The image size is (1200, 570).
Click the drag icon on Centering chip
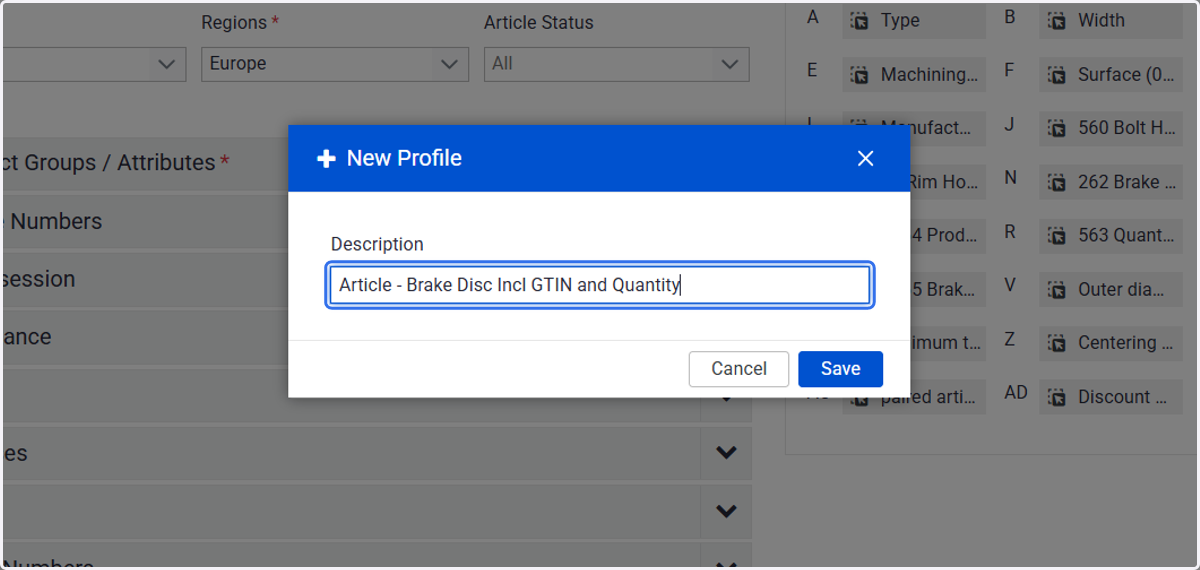coord(1056,343)
